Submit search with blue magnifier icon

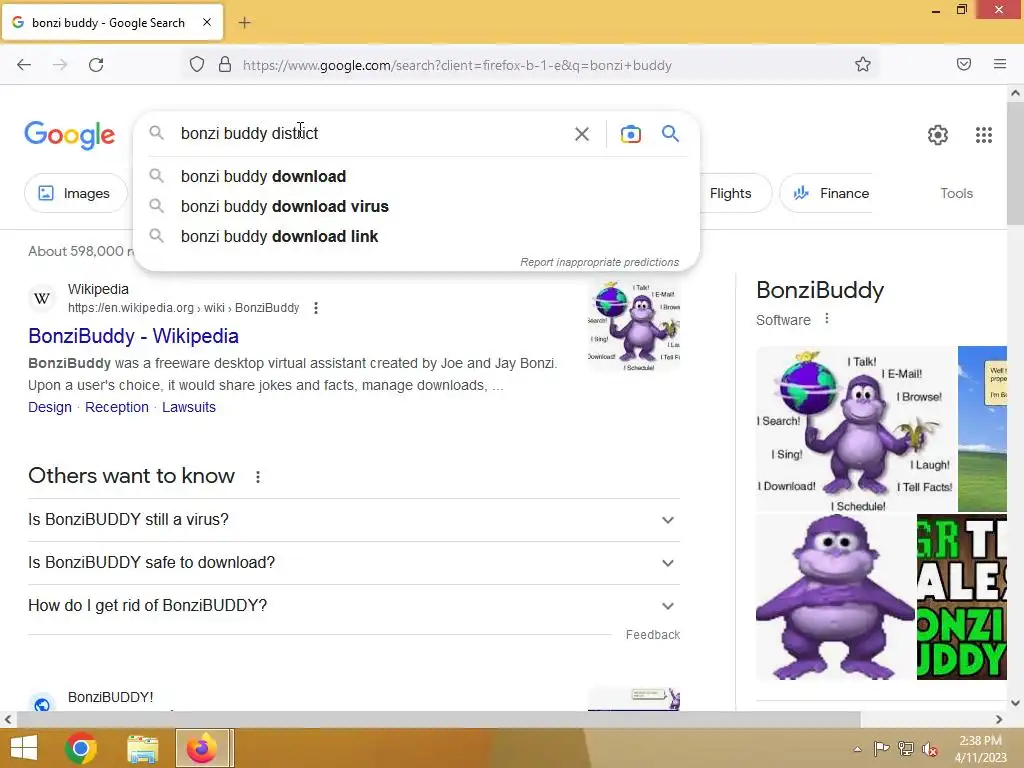tap(670, 134)
